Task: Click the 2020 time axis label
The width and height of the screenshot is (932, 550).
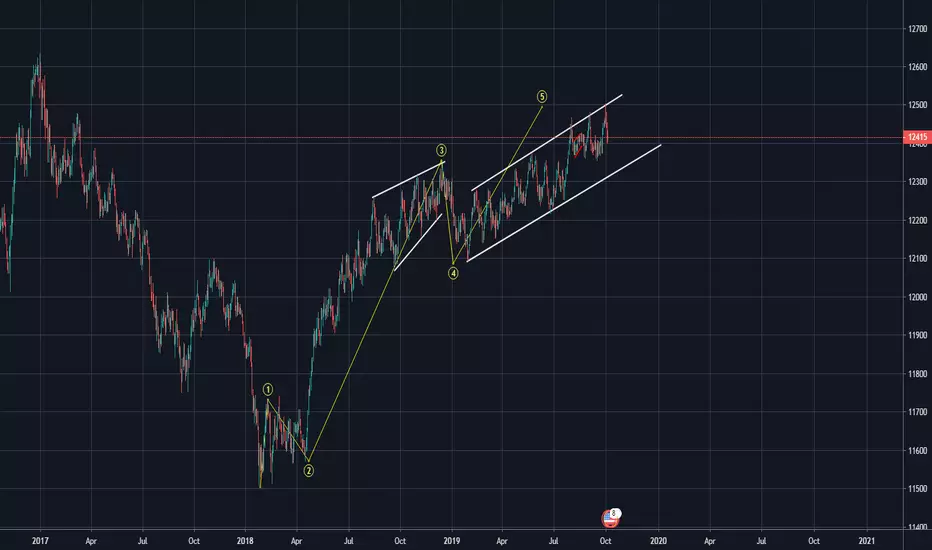Action: tap(658, 540)
